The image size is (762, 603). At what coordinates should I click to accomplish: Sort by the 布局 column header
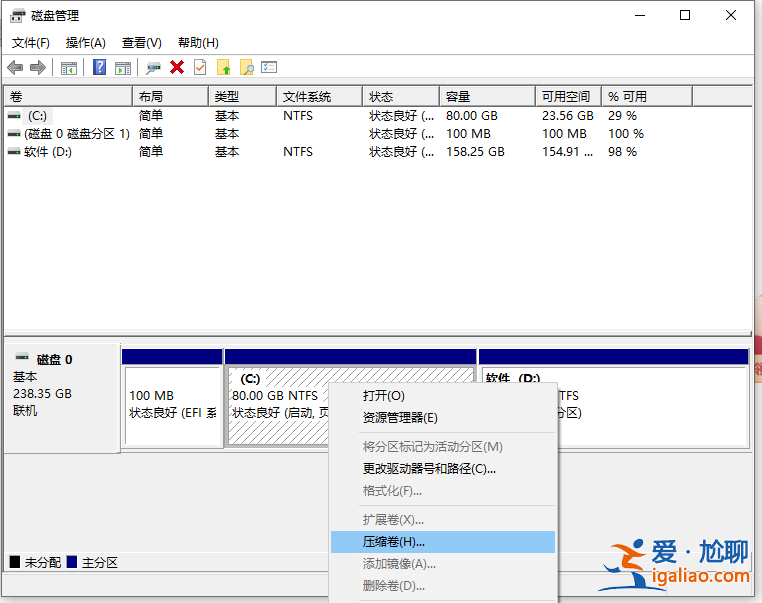click(171, 97)
